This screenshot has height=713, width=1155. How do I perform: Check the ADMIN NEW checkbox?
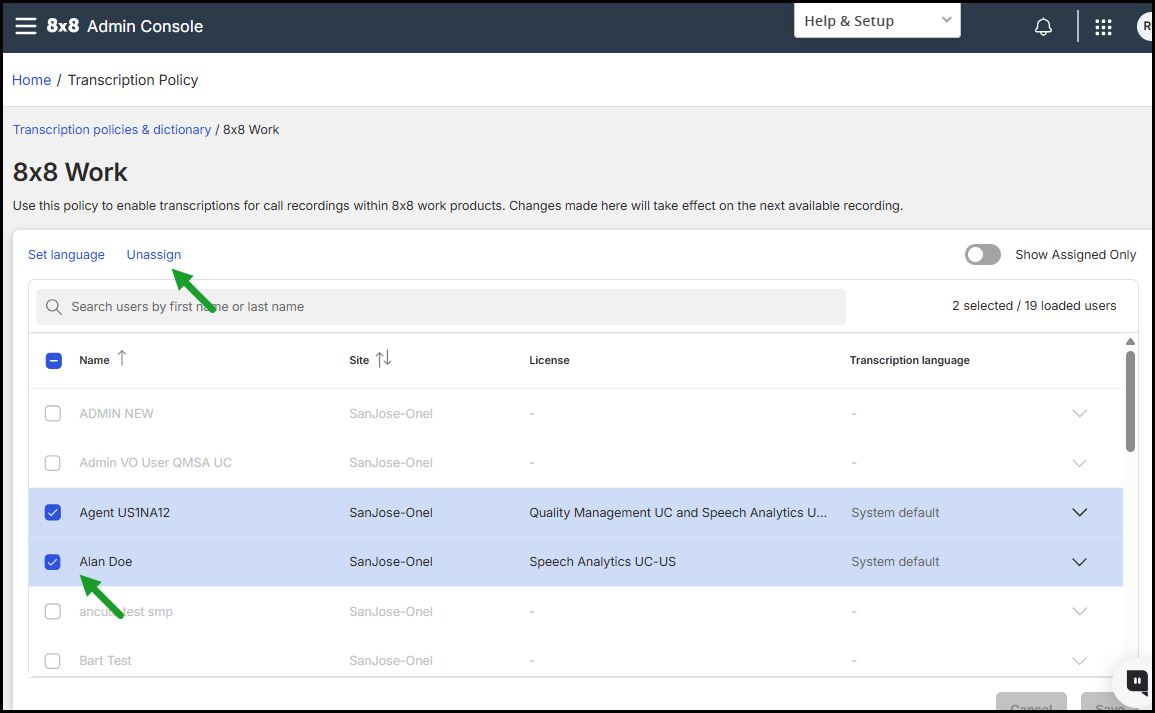[53, 413]
